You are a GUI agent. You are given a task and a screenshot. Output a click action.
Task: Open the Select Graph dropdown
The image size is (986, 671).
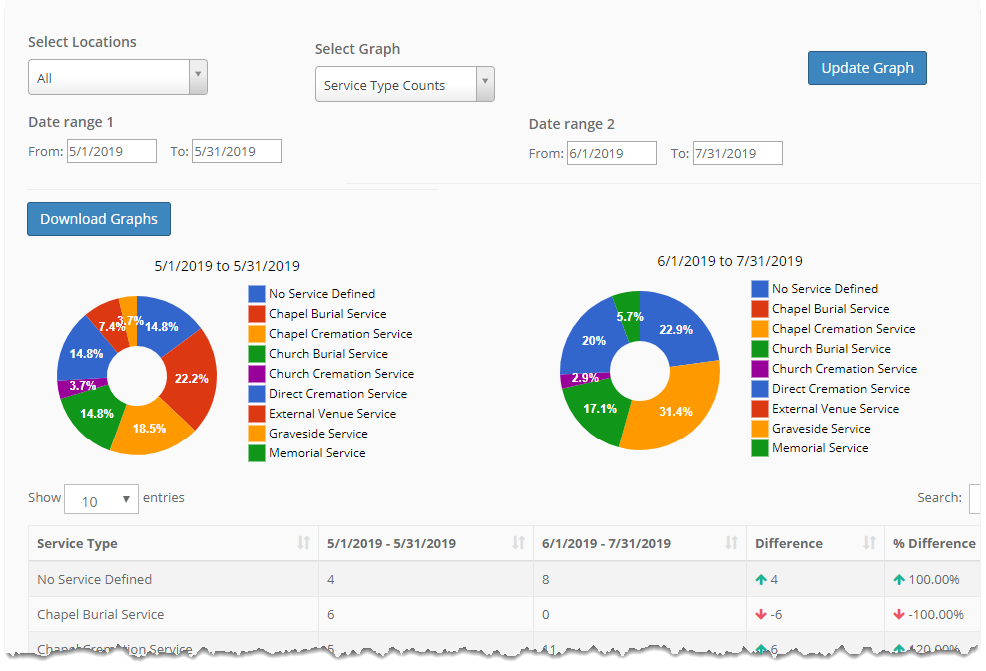coord(404,85)
